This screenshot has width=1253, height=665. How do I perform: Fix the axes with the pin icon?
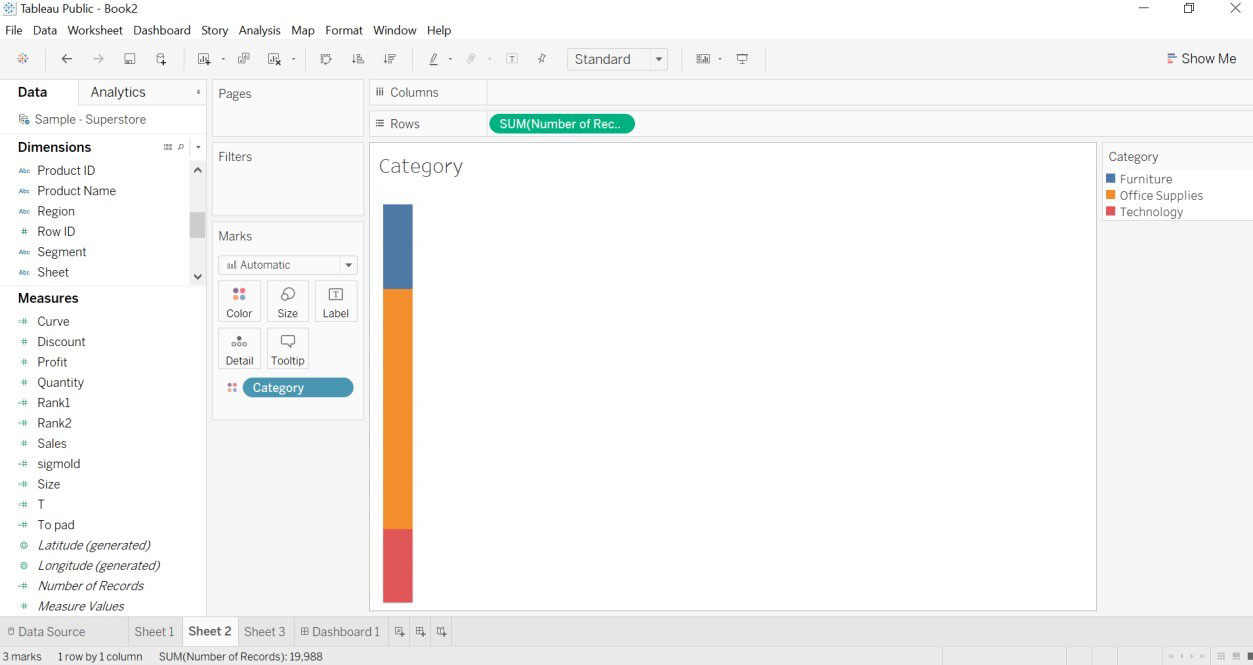542,59
